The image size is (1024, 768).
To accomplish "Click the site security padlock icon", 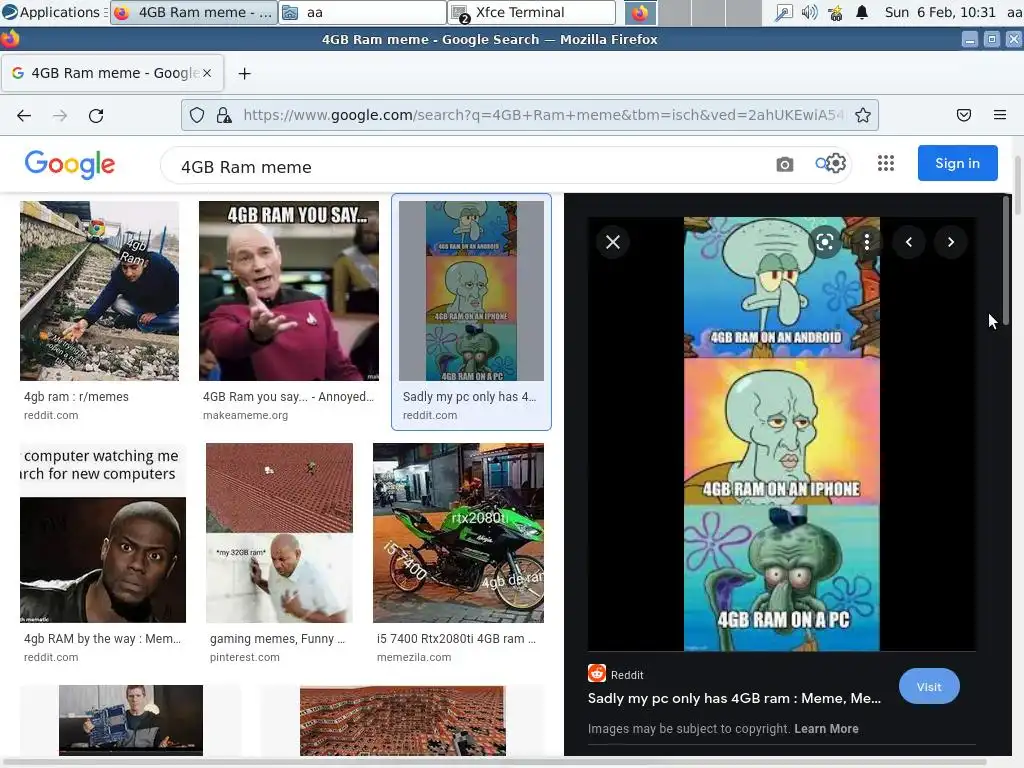I will pos(224,116).
